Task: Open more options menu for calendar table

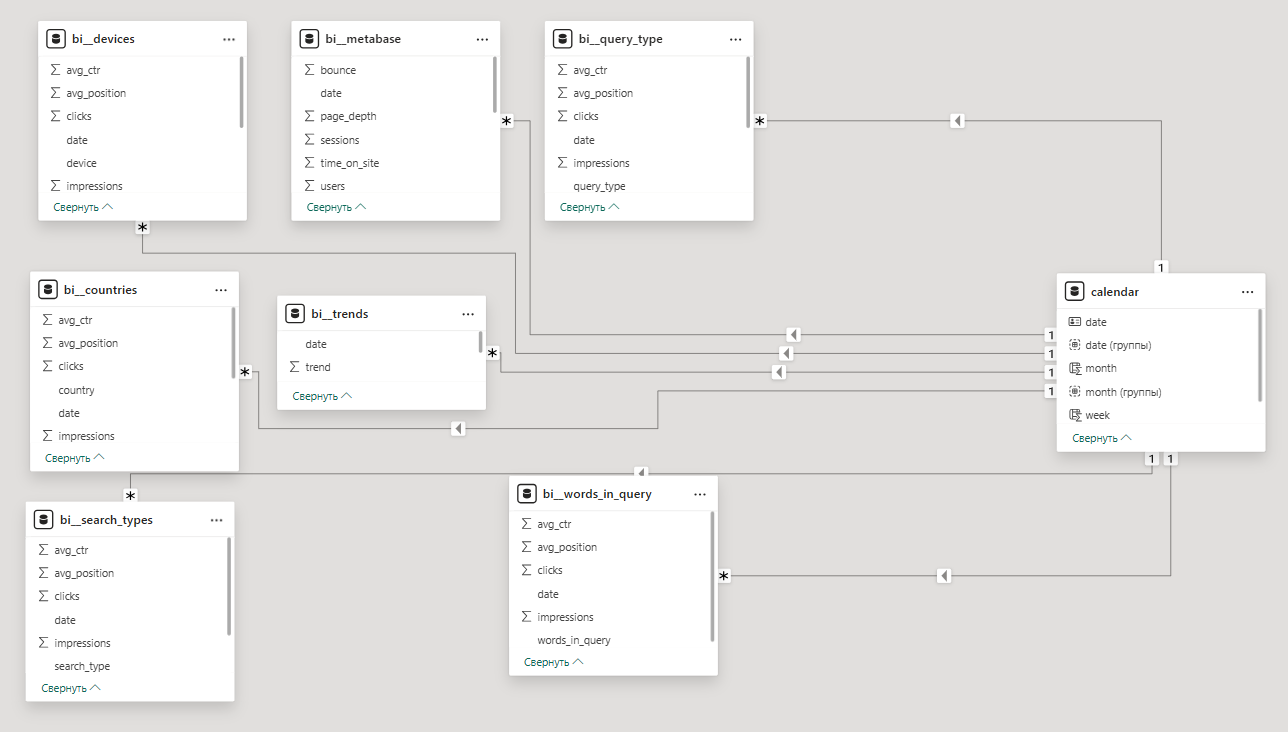Action: (1247, 292)
